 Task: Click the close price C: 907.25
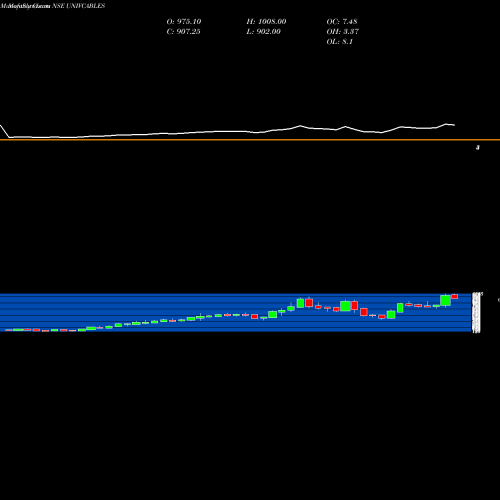click(183, 32)
